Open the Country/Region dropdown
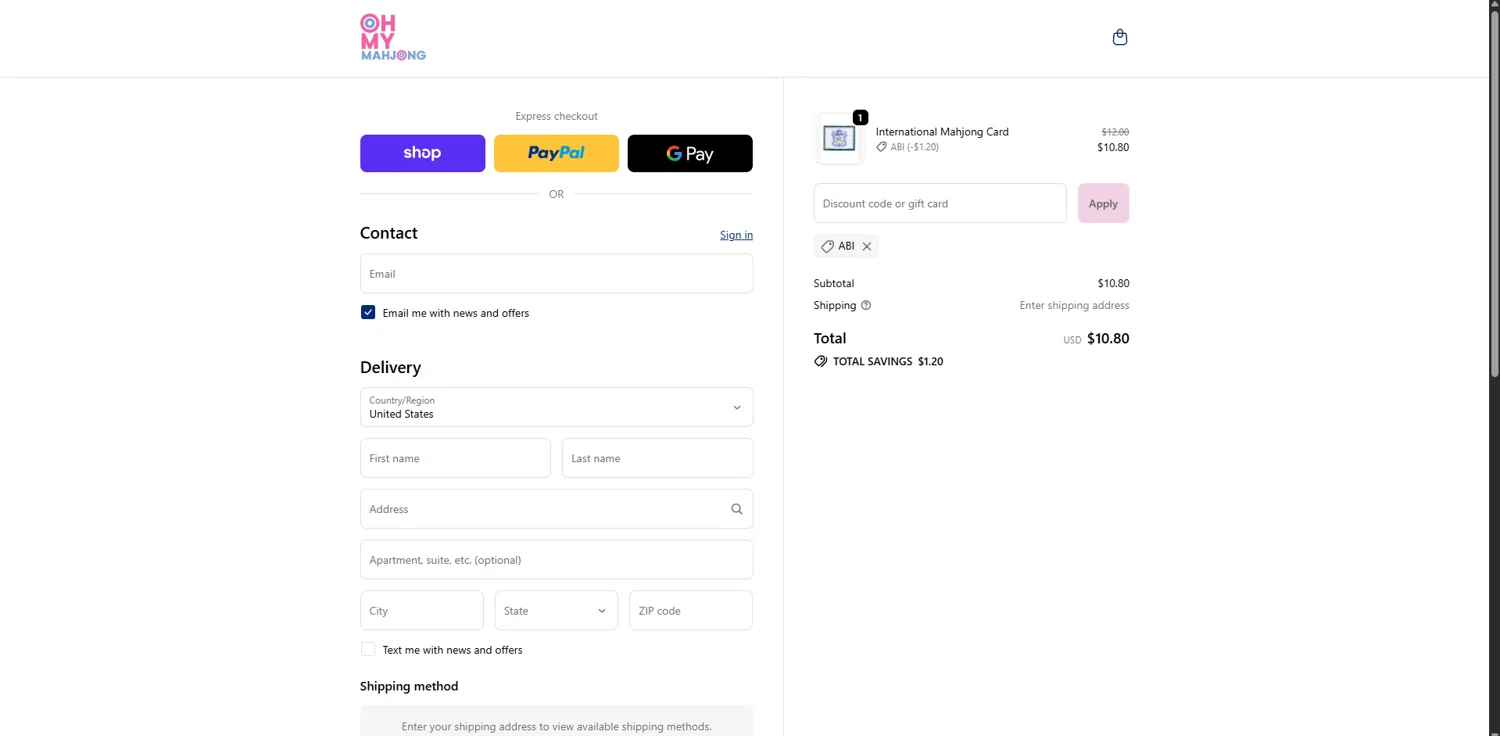This screenshot has height=736, width=1500. pos(556,407)
